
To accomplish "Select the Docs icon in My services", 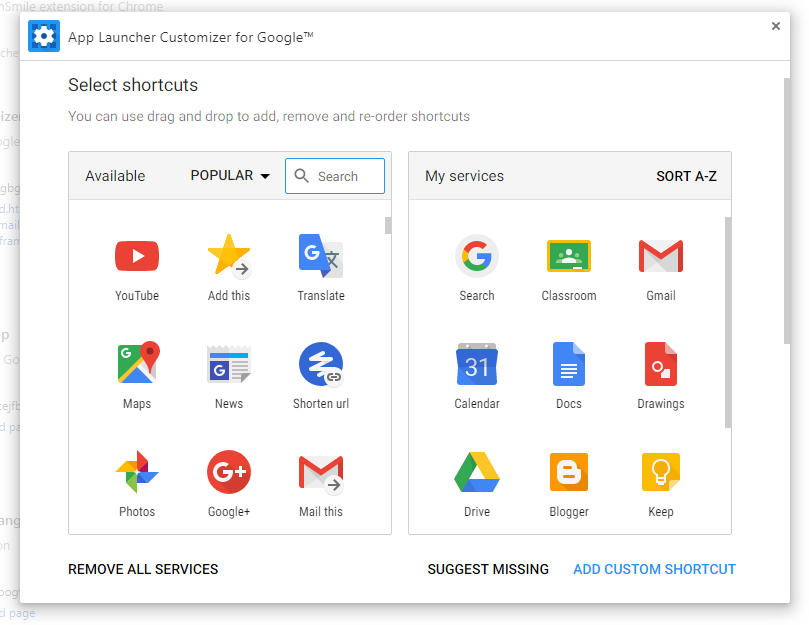I will (x=569, y=364).
